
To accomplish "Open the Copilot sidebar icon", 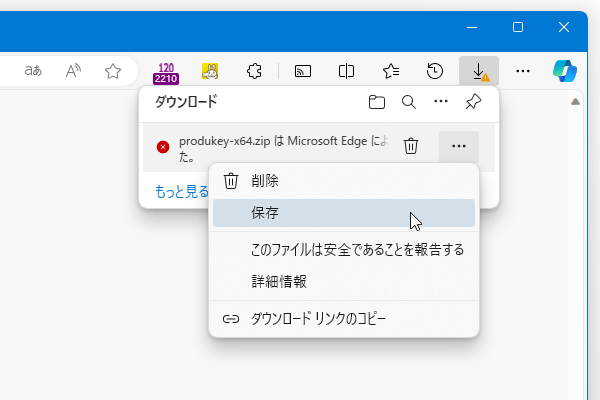I will (x=565, y=71).
